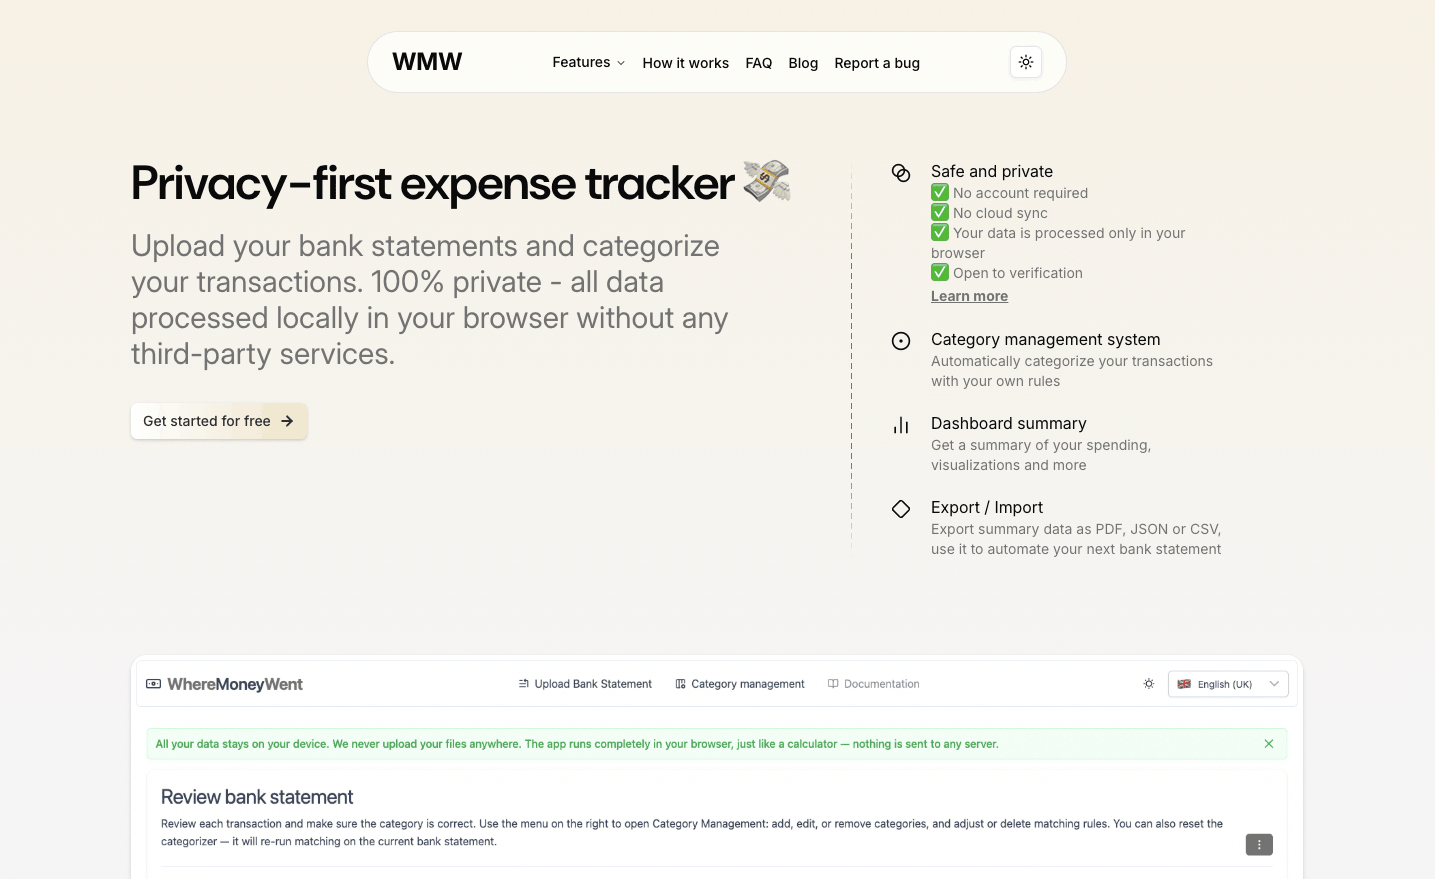Open the English (UK) language selector
1435x879 pixels.
(x=1228, y=683)
